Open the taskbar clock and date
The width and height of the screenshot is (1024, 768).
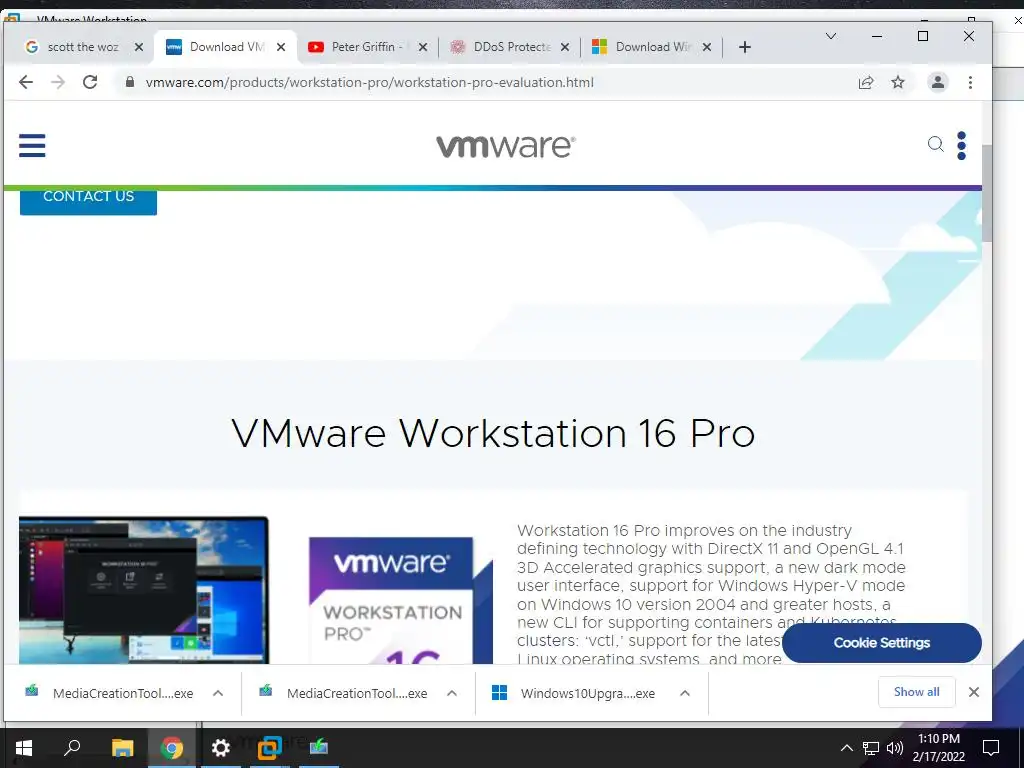click(938, 748)
